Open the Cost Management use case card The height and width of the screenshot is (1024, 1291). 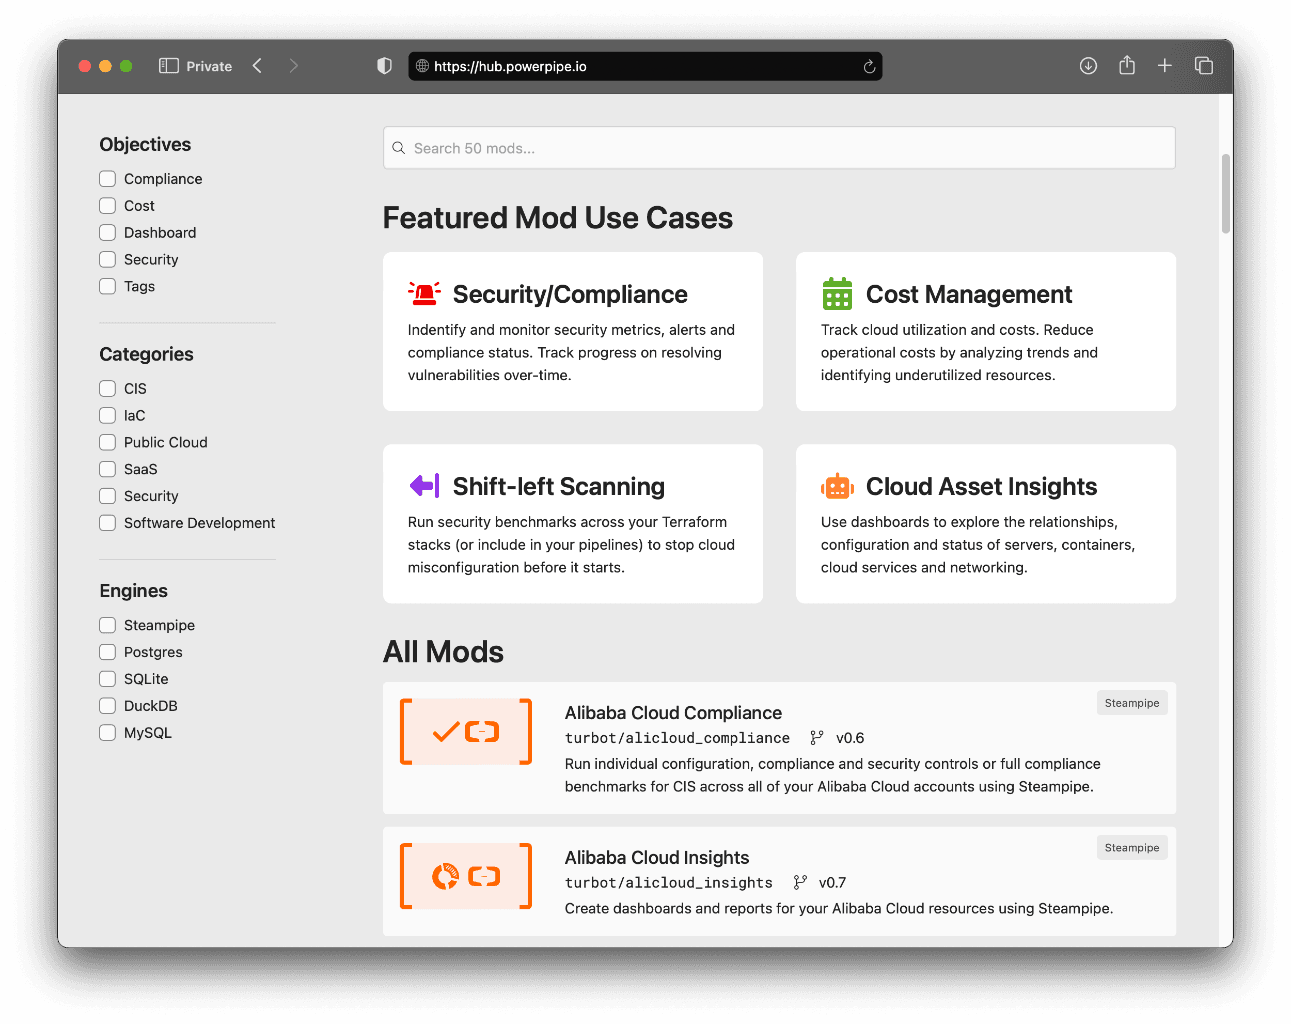click(985, 331)
